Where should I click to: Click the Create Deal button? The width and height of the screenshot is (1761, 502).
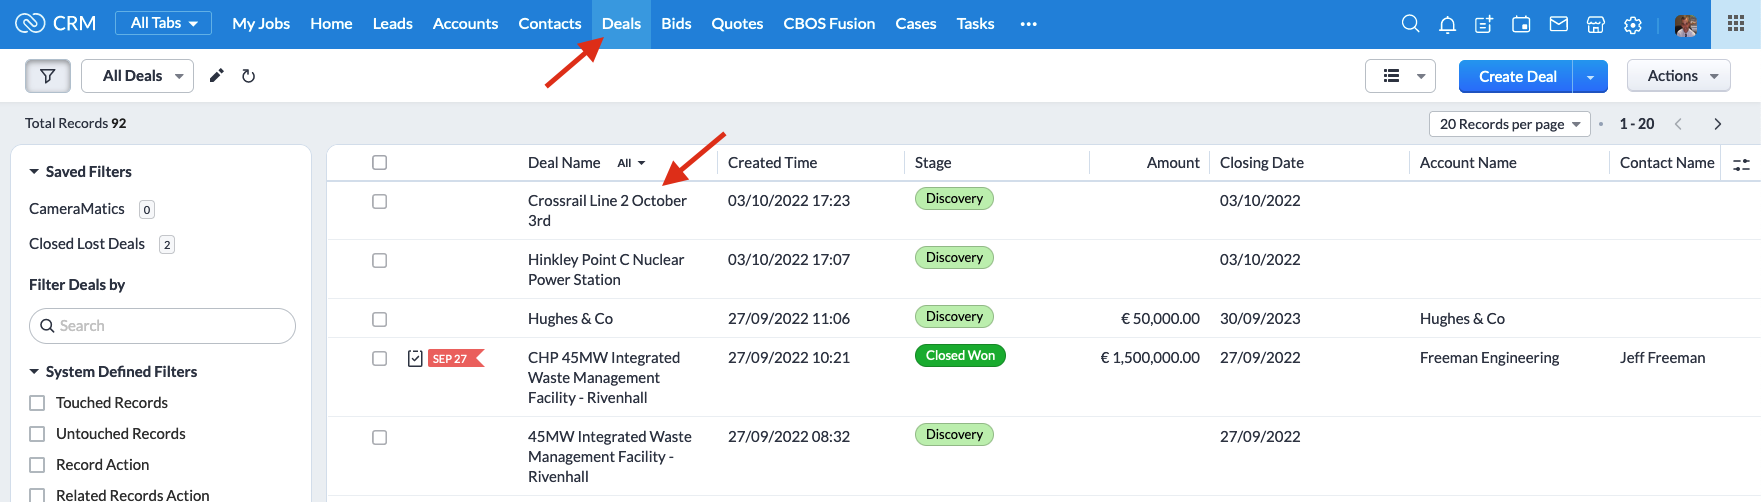[1517, 77]
